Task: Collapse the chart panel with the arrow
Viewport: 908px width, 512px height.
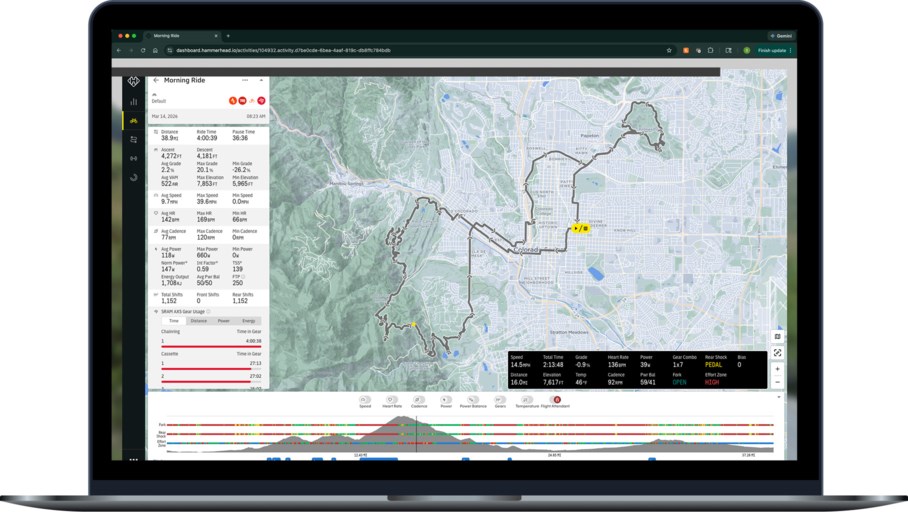Action: pyautogui.click(x=778, y=397)
